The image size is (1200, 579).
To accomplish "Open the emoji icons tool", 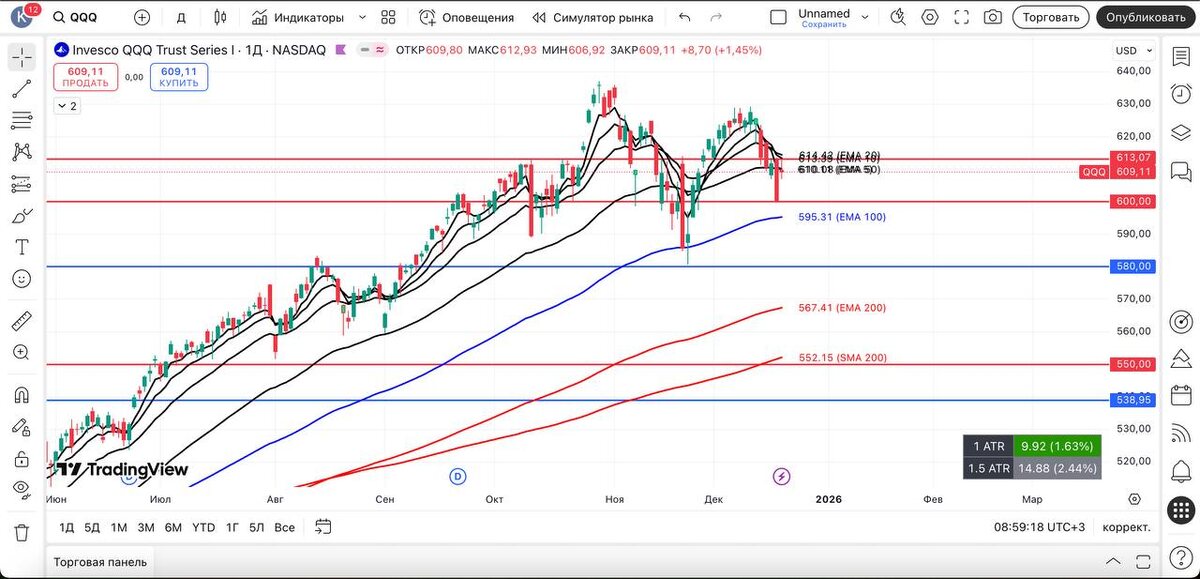I will click(21, 279).
